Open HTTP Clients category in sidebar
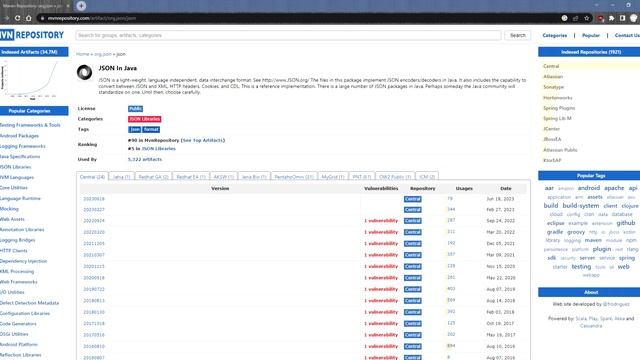 [13, 251]
